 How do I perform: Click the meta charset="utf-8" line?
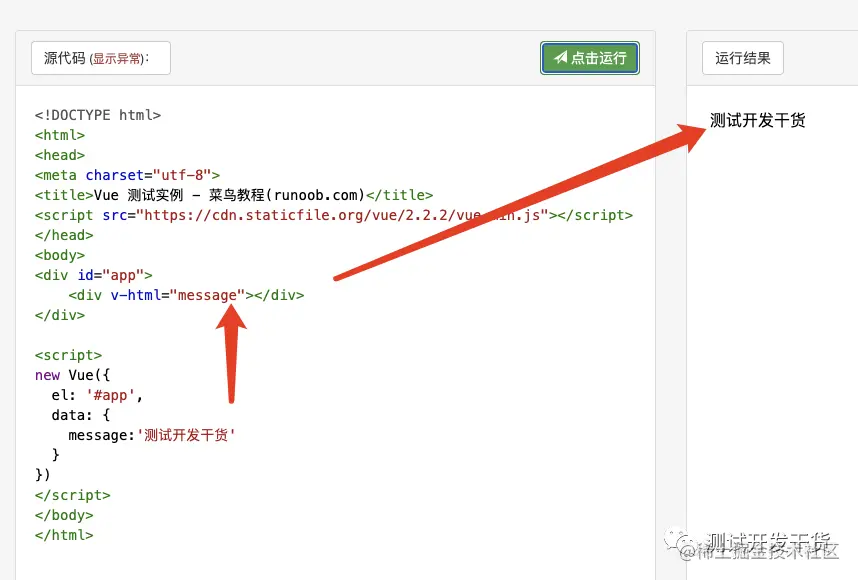pyautogui.click(x=127, y=175)
